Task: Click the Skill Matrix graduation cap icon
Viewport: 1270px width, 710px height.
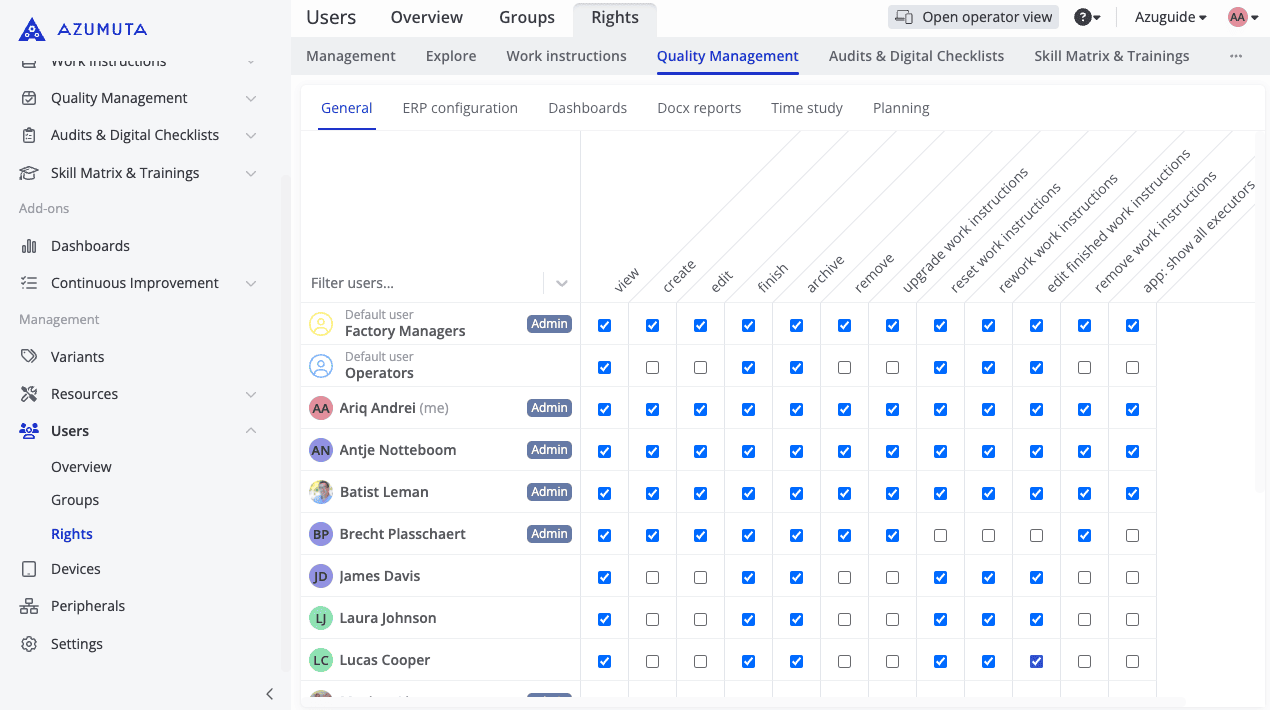Action: point(30,173)
